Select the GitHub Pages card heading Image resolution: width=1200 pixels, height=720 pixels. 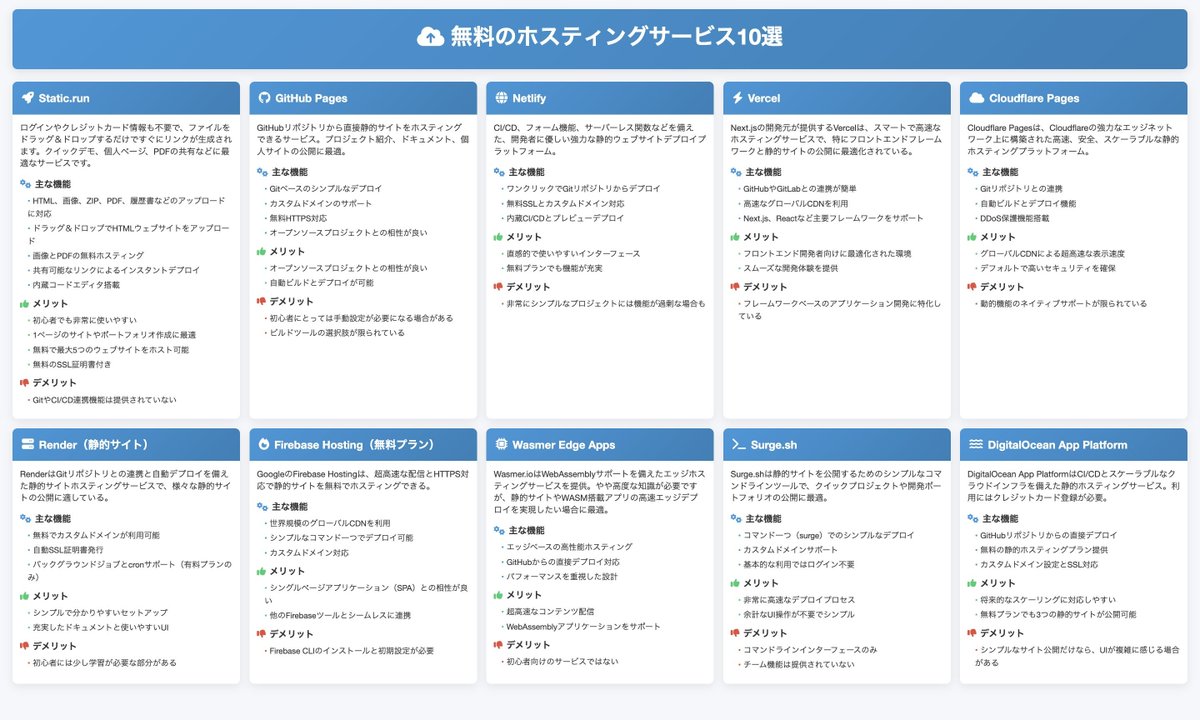coord(312,98)
